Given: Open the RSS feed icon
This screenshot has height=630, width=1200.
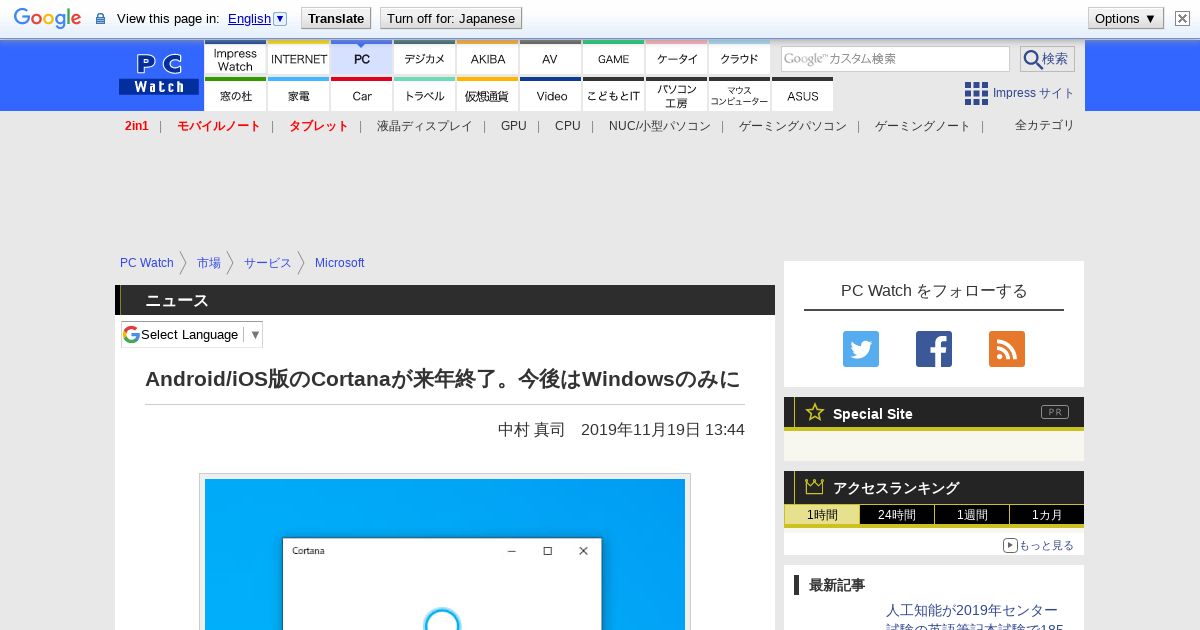Looking at the screenshot, I should [1007, 349].
